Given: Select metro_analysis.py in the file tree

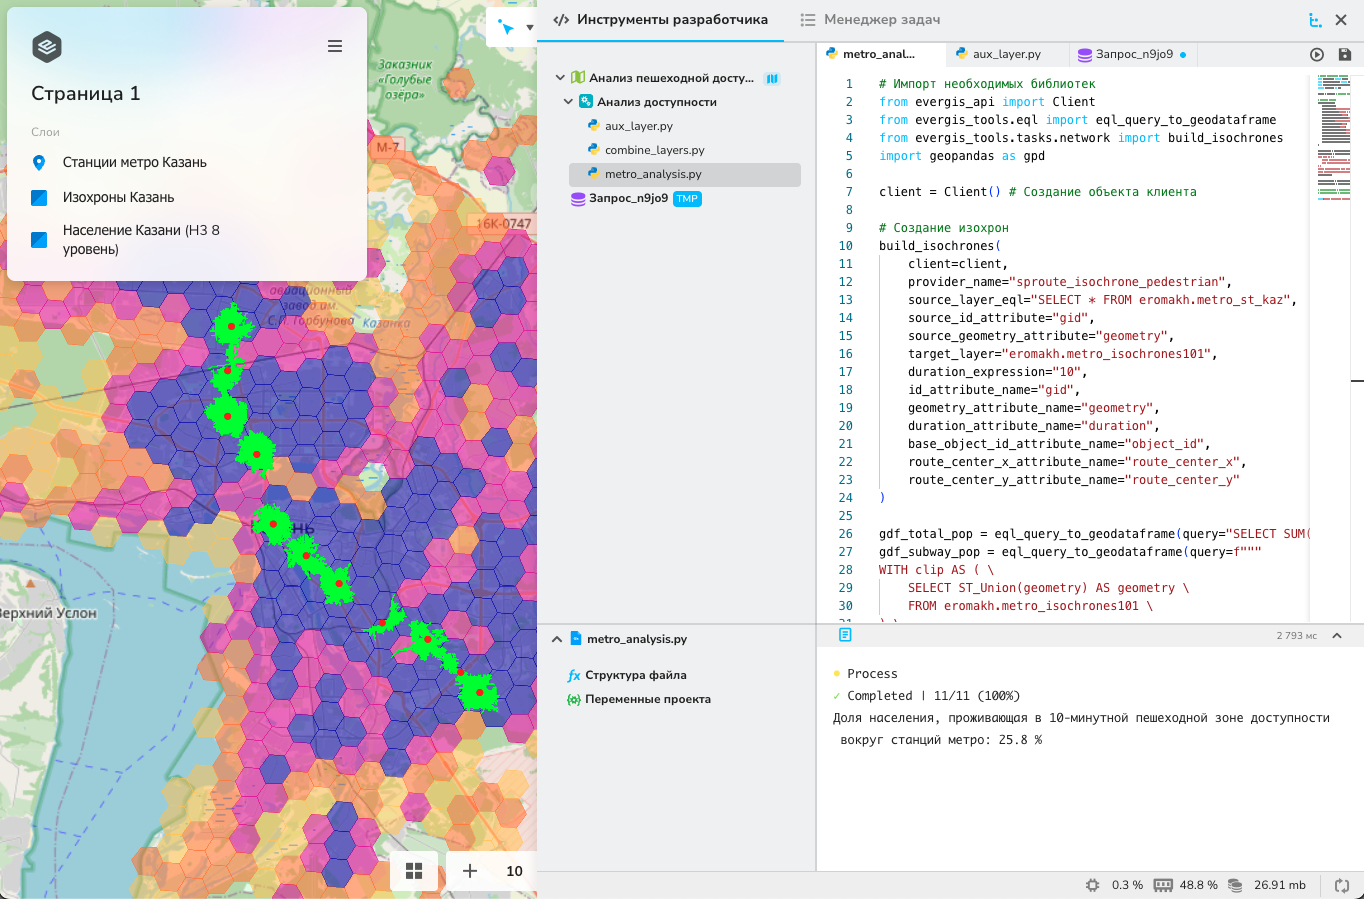Looking at the screenshot, I should click(x=685, y=174).
